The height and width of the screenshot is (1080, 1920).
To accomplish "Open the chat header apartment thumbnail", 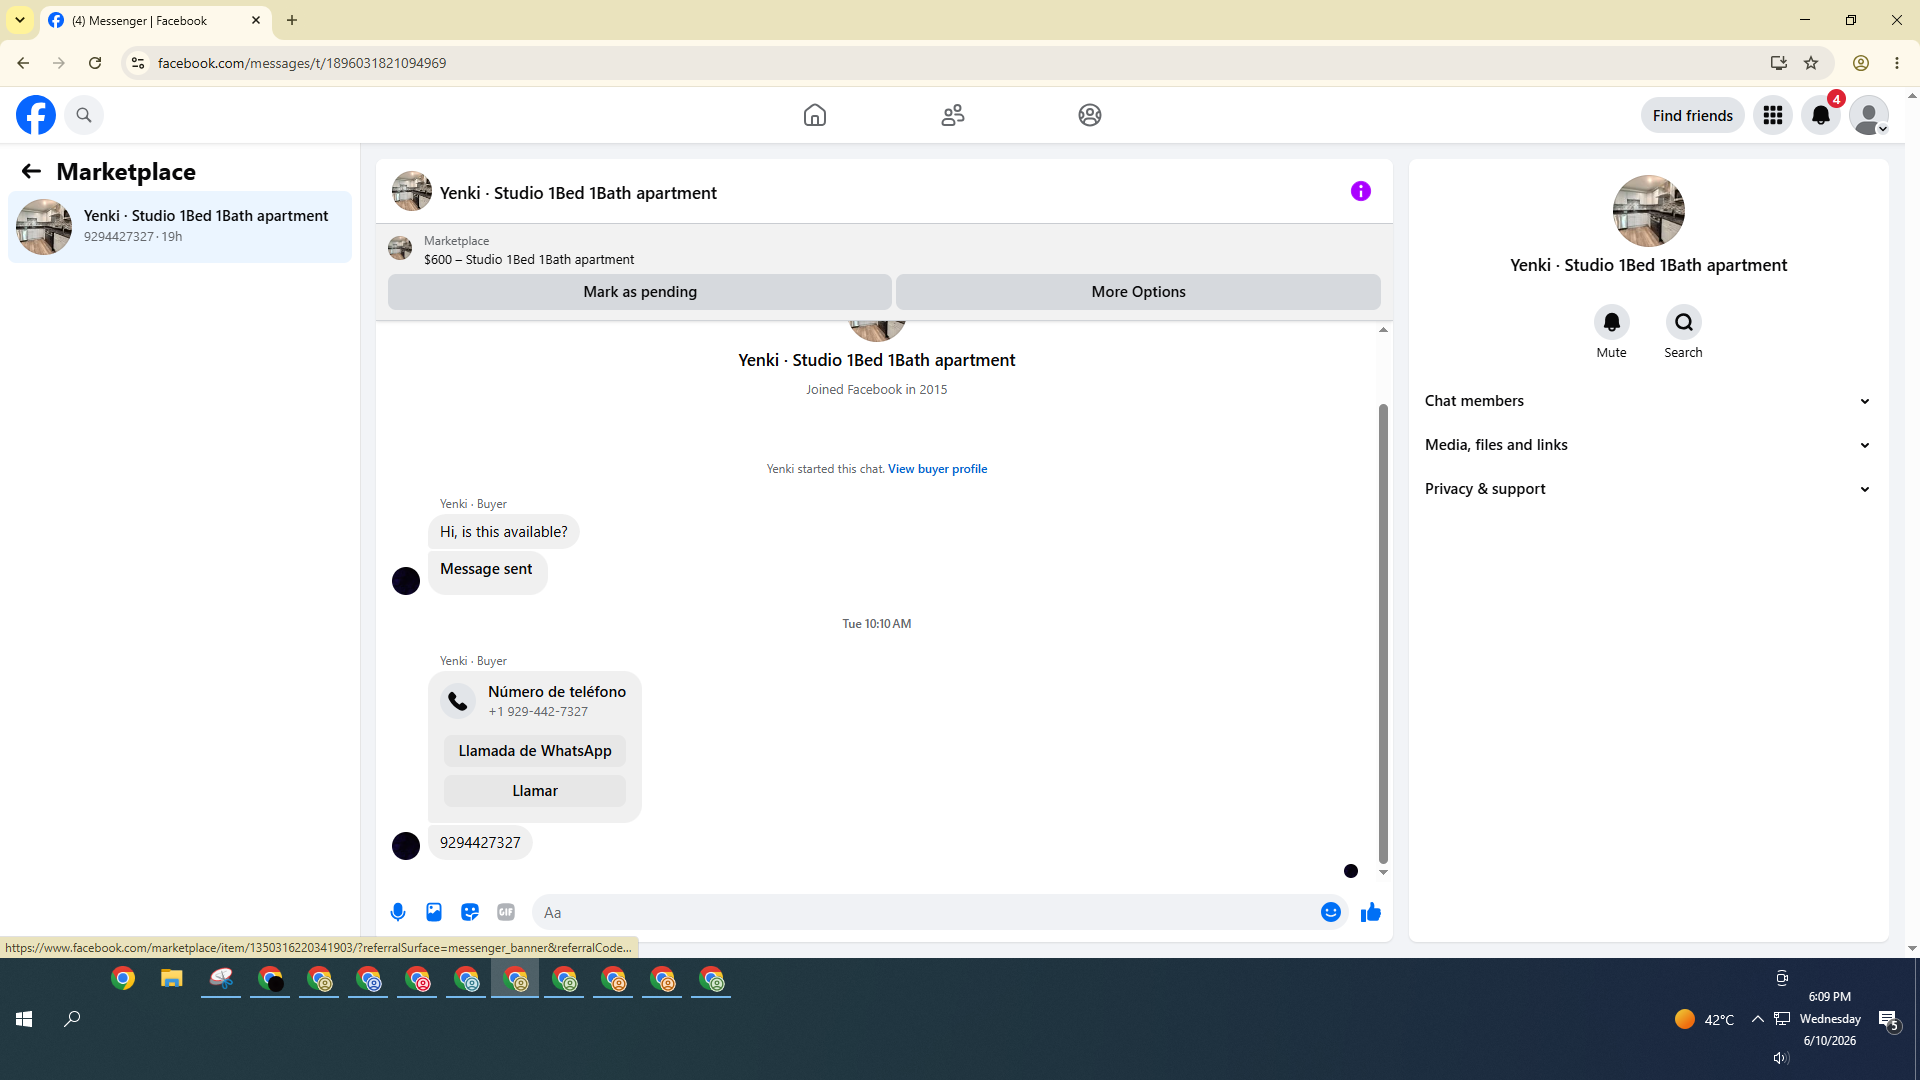I will tap(412, 191).
